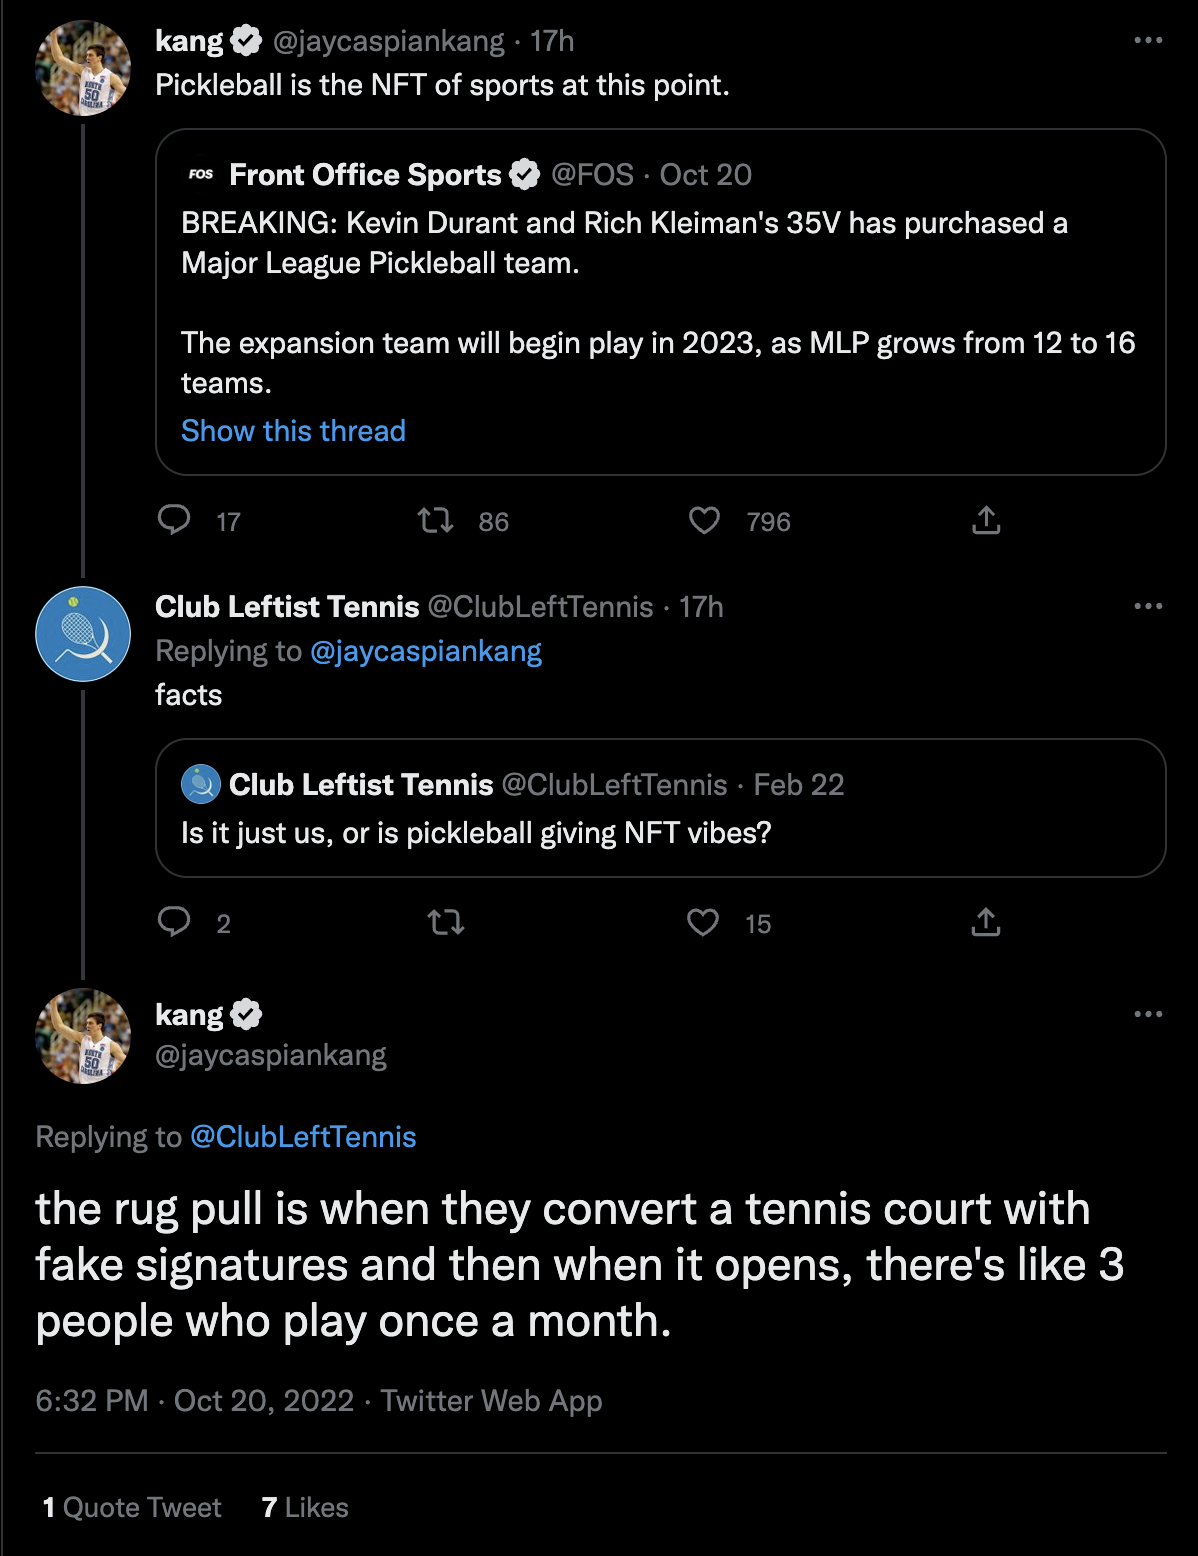Retweet kang's tweet with 86 retweets

pos(435,520)
